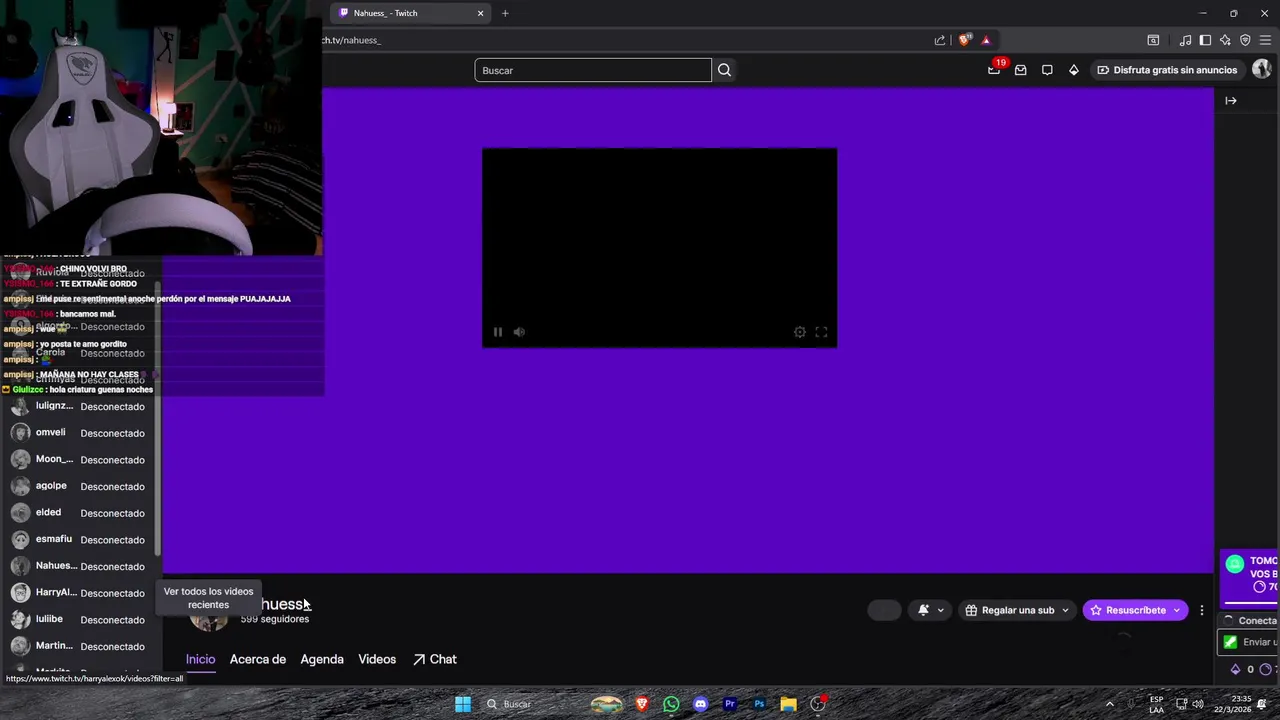This screenshot has height=720, width=1280.
Task: Collapse the chat panel arrow
Action: click(x=1231, y=100)
